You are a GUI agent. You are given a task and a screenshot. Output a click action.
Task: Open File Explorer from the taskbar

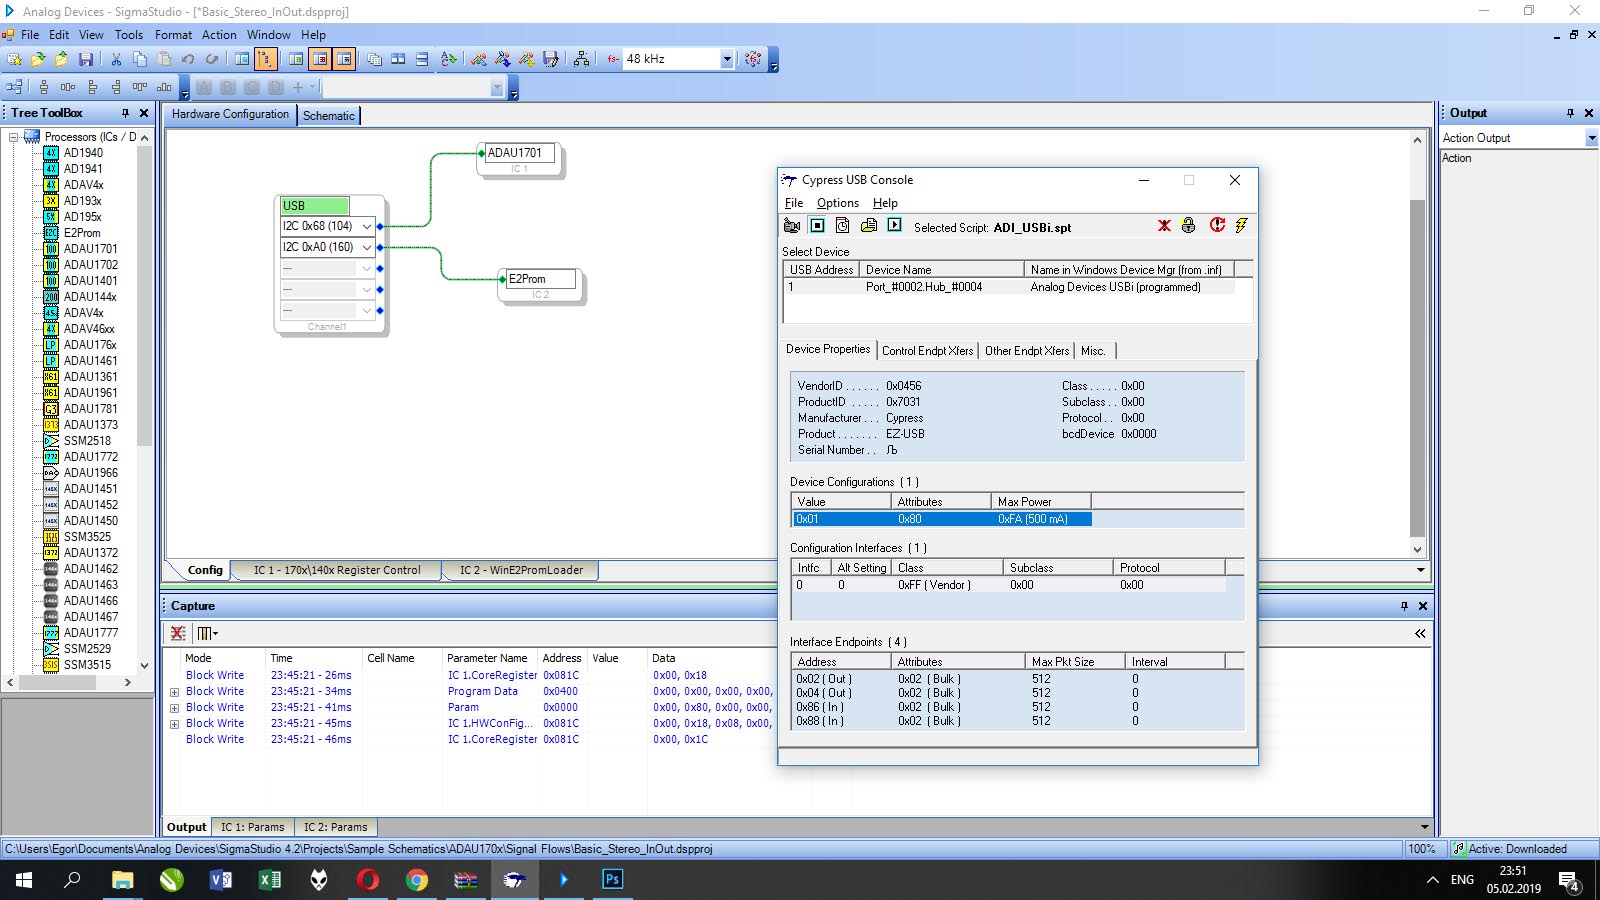pos(122,879)
